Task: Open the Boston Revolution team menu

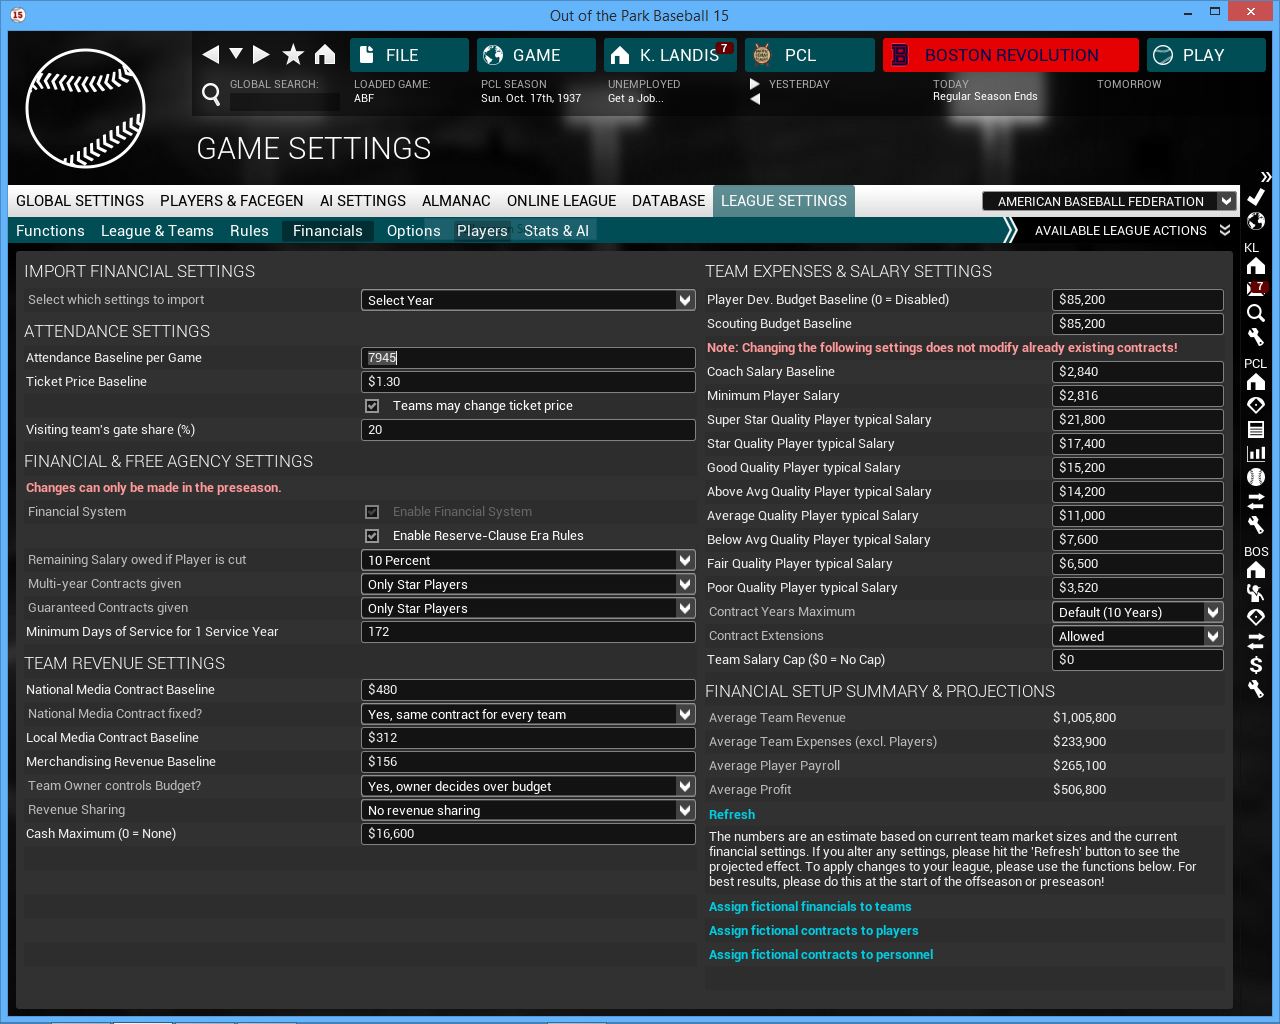Action: [x=1010, y=55]
